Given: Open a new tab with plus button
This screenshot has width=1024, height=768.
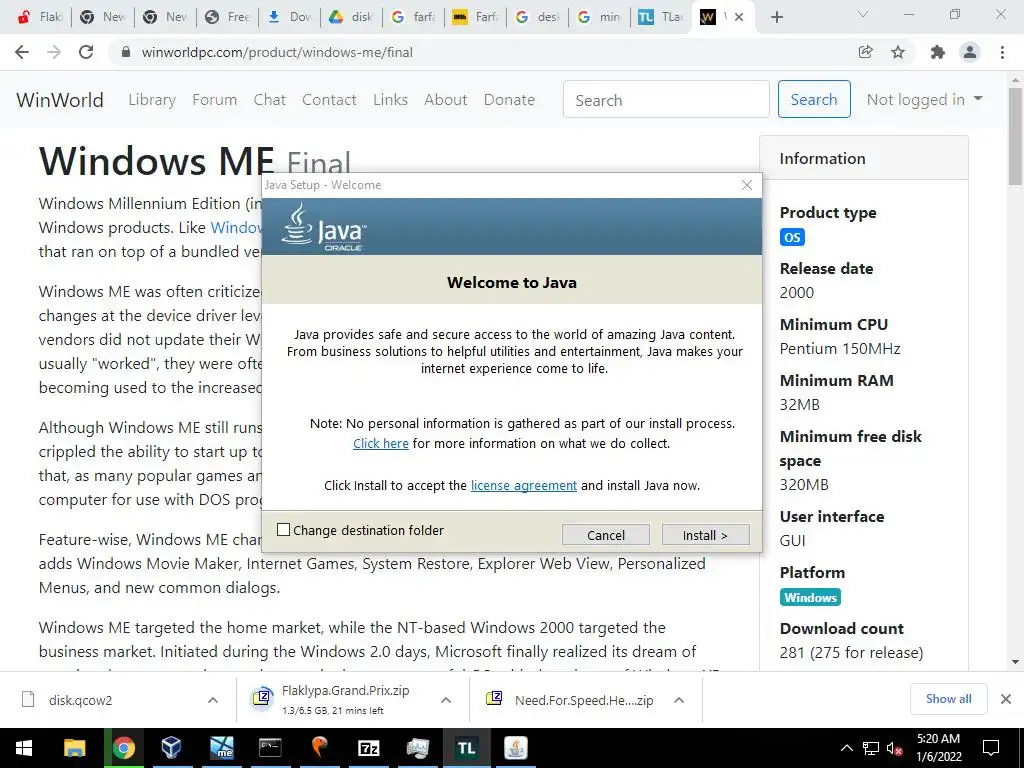Looking at the screenshot, I should point(776,17).
